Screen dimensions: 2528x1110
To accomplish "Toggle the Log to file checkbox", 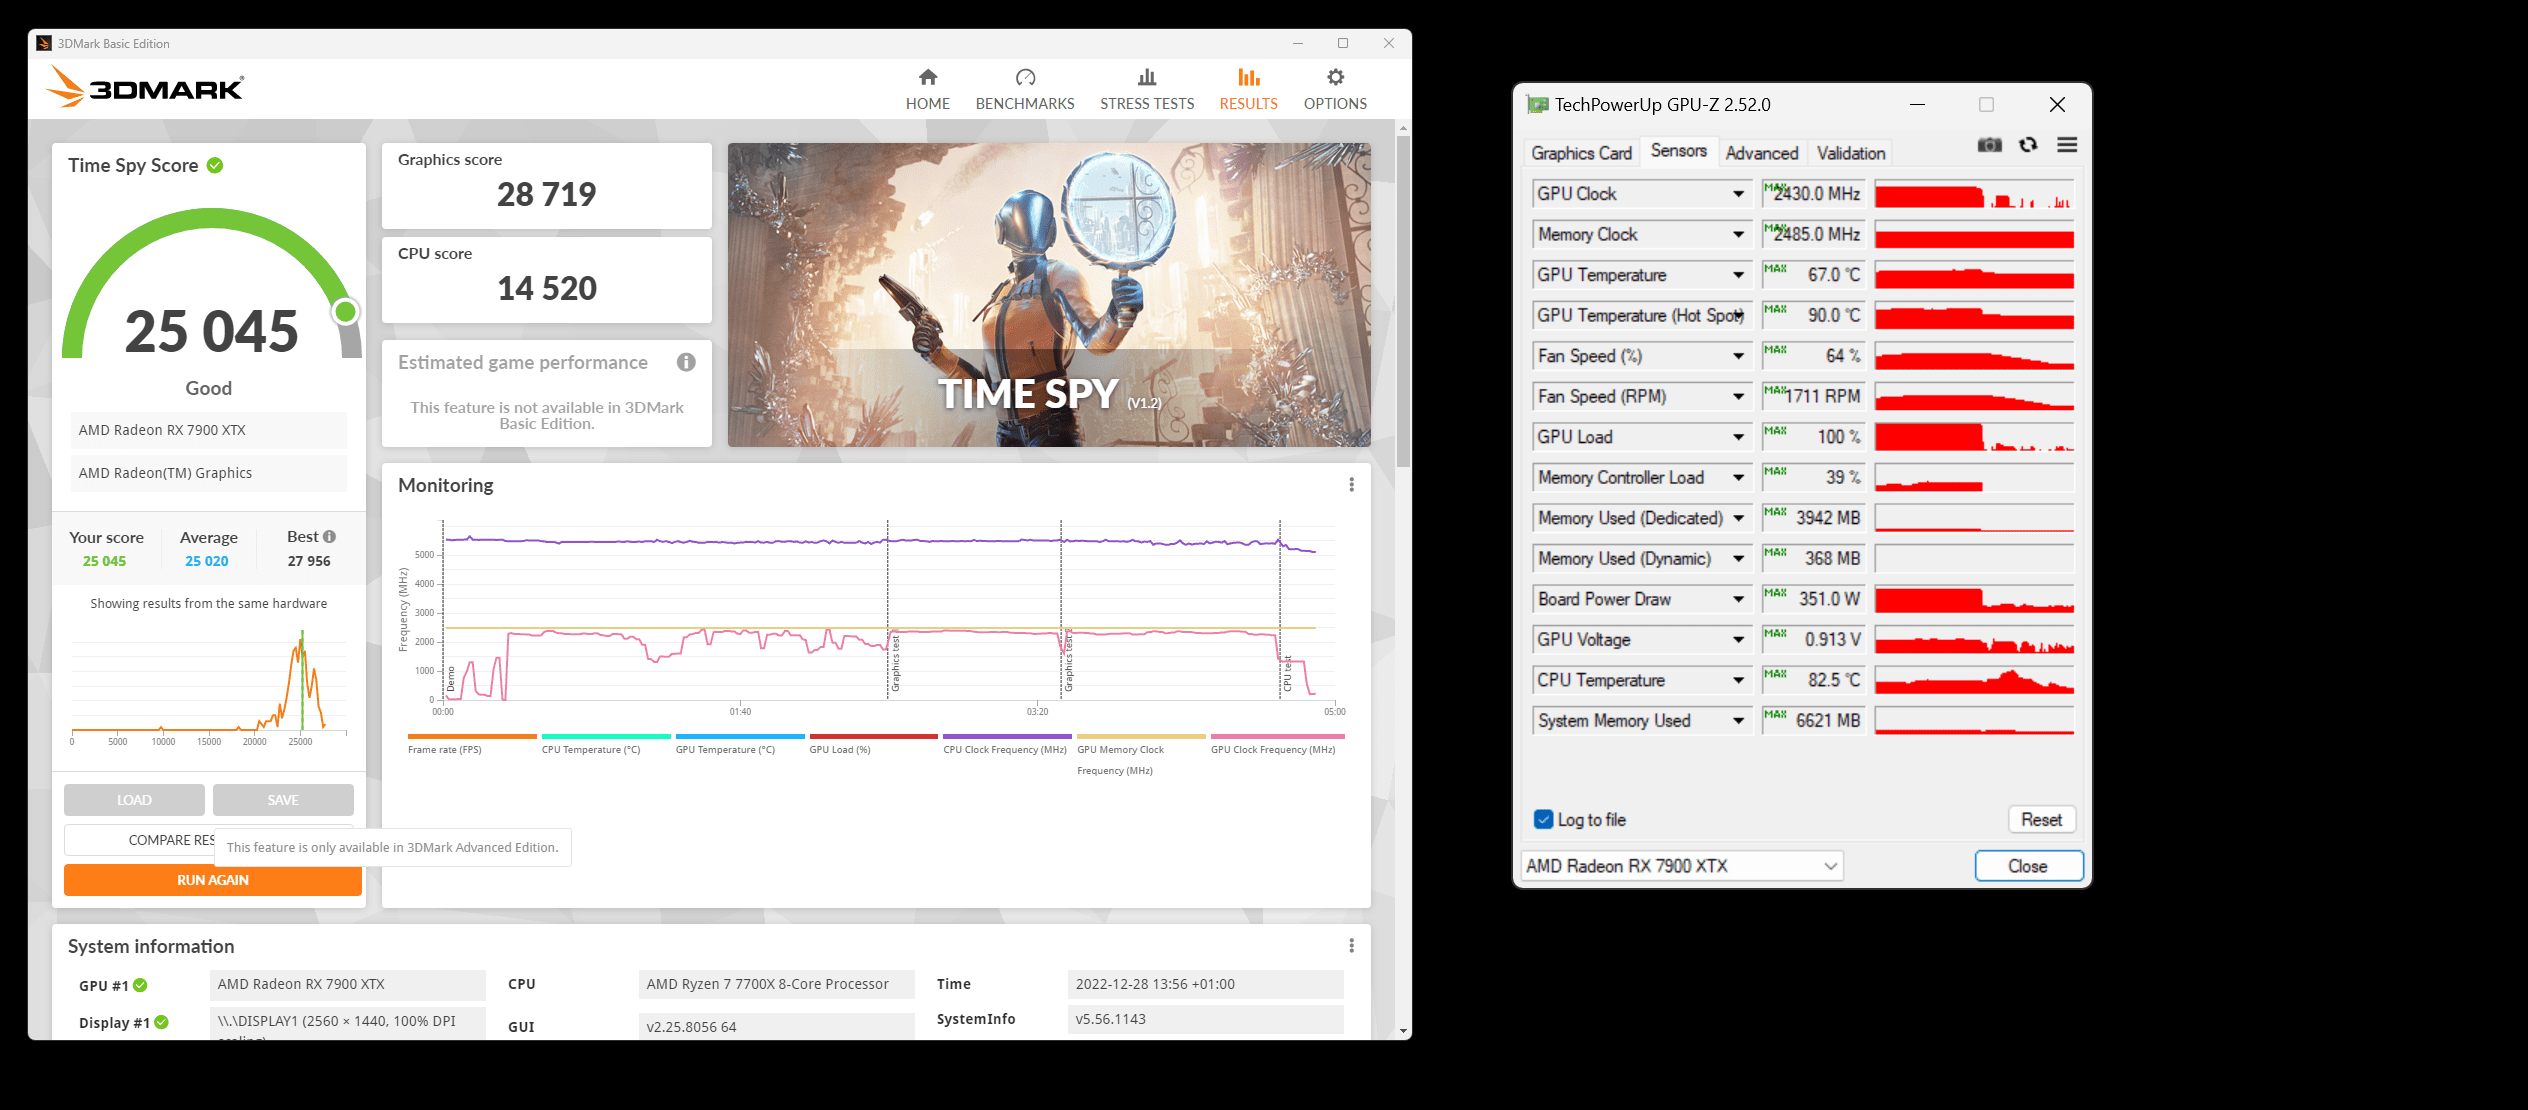I will (1543, 820).
